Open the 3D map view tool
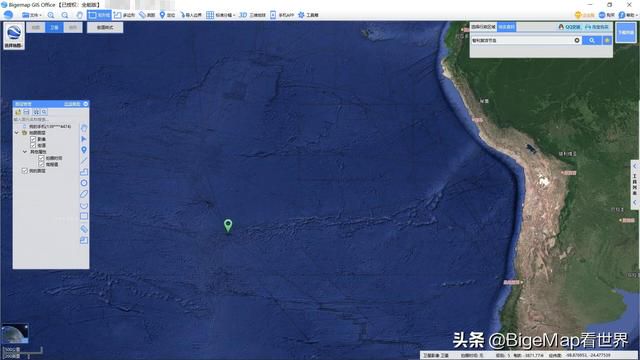The image size is (640, 360). [252, 15]
